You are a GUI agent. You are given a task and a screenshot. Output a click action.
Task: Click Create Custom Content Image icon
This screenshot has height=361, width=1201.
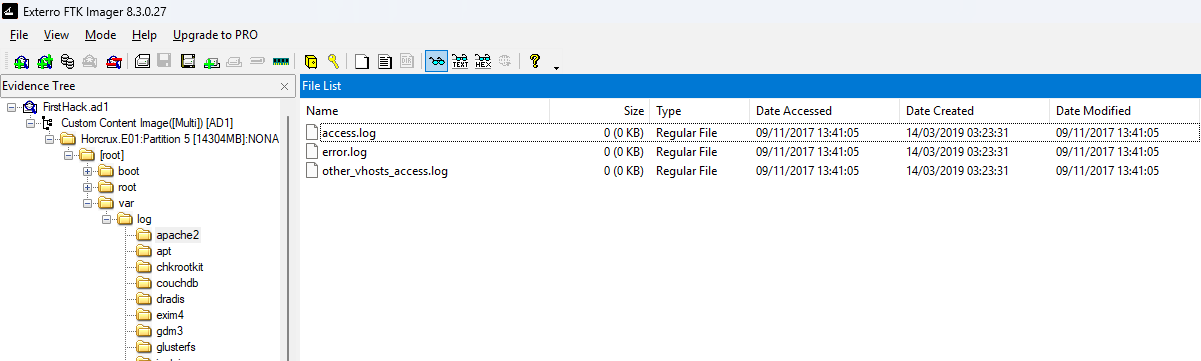pyautogui.click(x=234, y=61)
